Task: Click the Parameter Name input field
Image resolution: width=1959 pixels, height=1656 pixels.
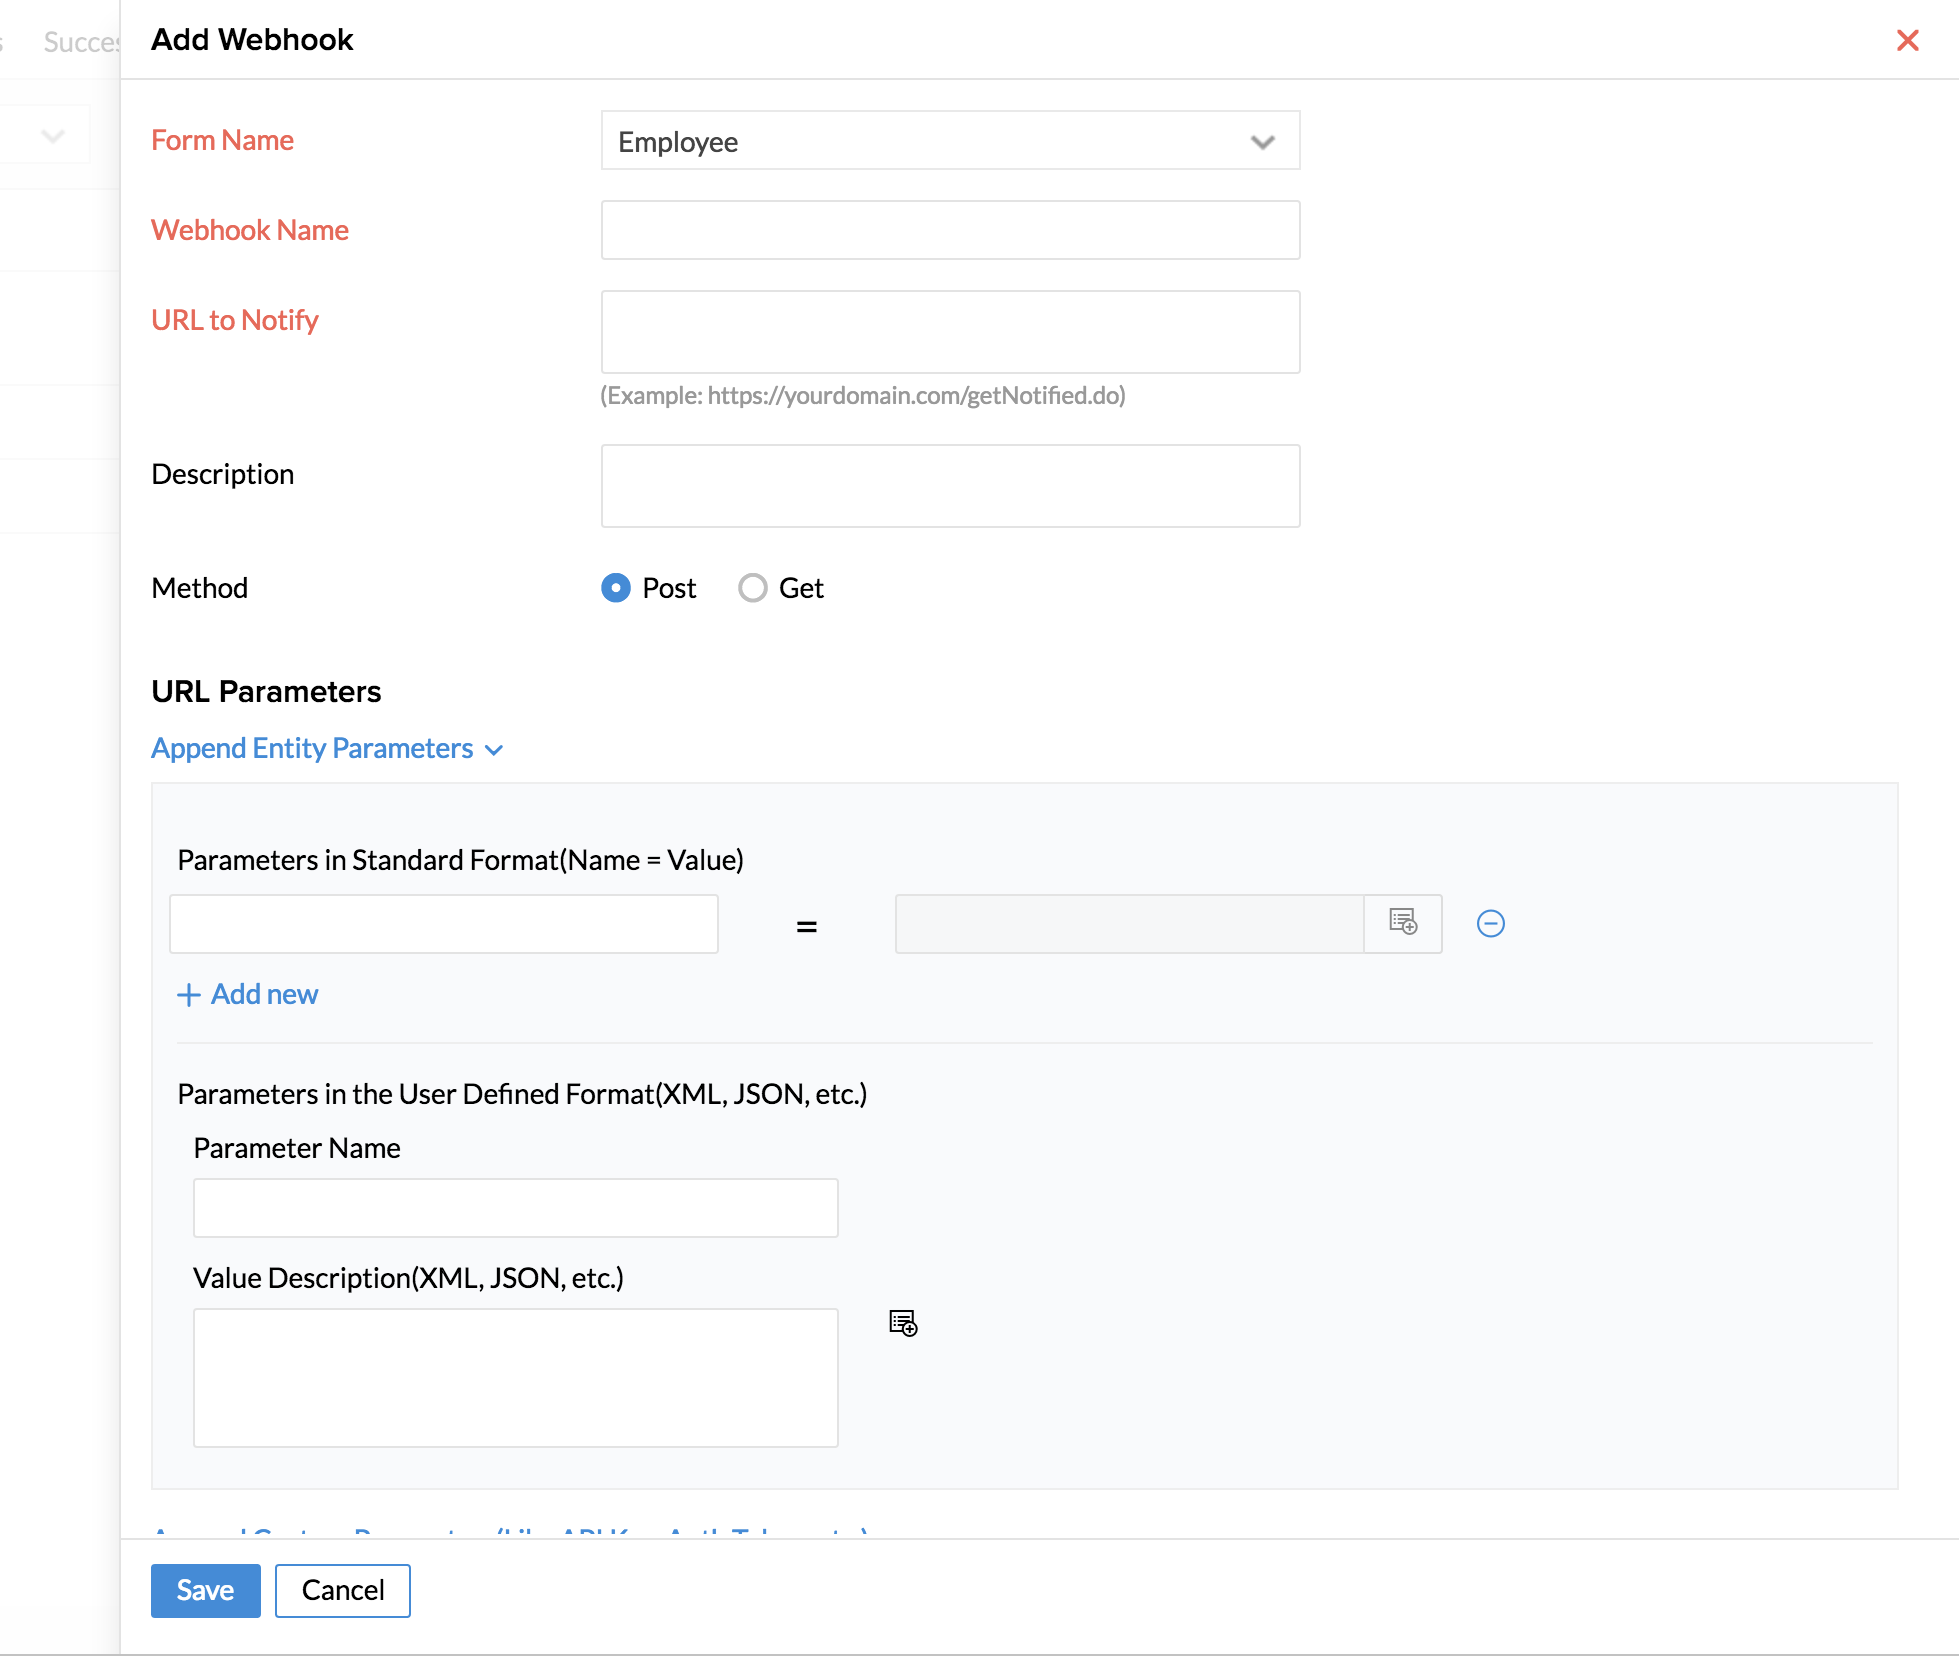Action: pyautogui.click(x=515, y=1207)
